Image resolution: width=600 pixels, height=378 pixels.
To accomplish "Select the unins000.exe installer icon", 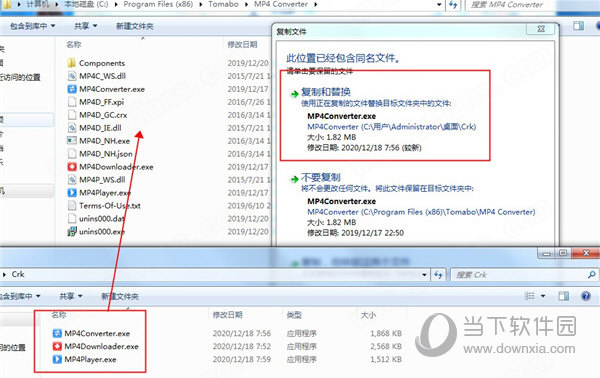I will (72, 231).
